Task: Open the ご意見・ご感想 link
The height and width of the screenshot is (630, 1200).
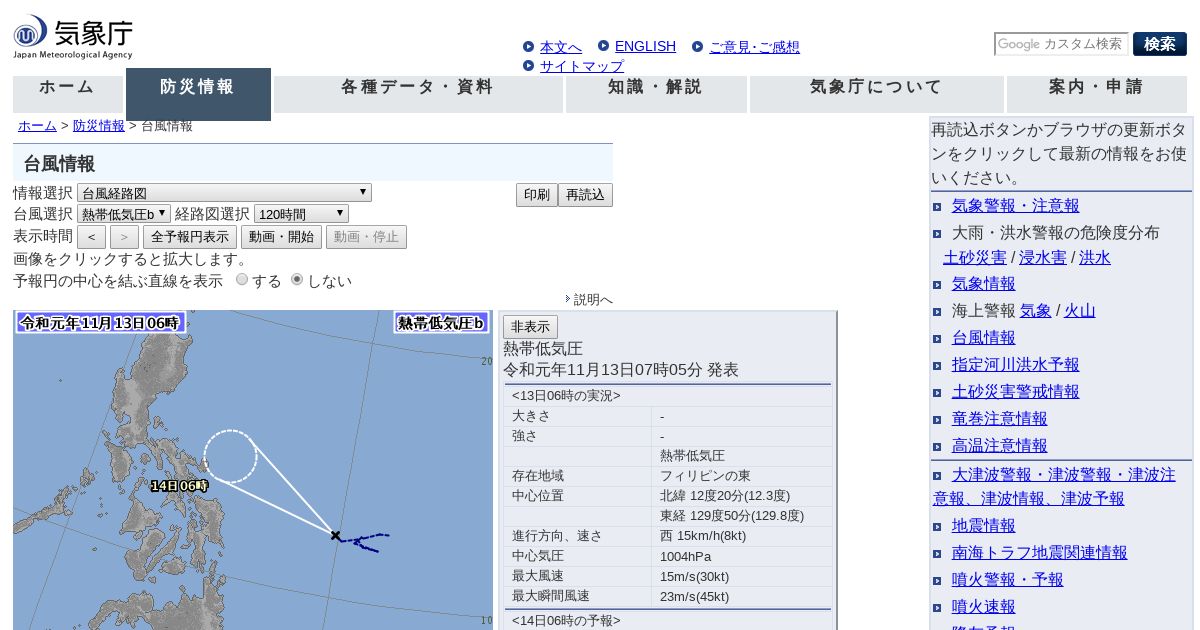Action: [755, 47]
